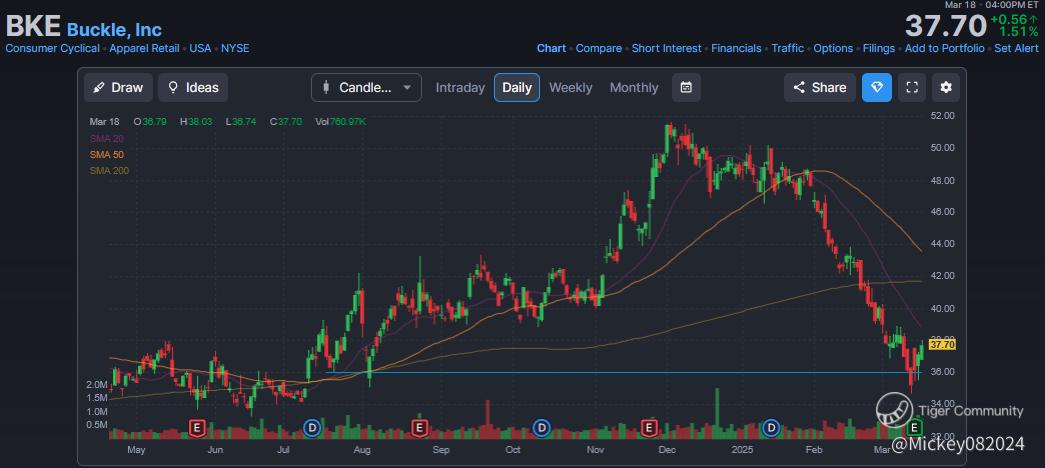This screenshot has width=1045, height=468.
Task: Click the 37.70 current price tag
Action: point(942,345)
